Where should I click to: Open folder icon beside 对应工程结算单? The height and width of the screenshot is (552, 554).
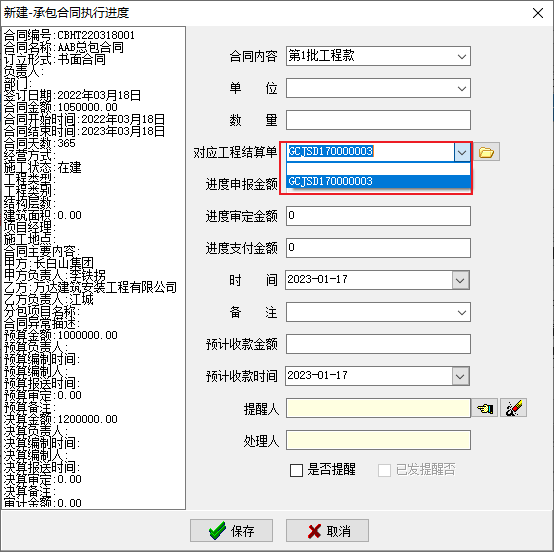tap(486, 152)
